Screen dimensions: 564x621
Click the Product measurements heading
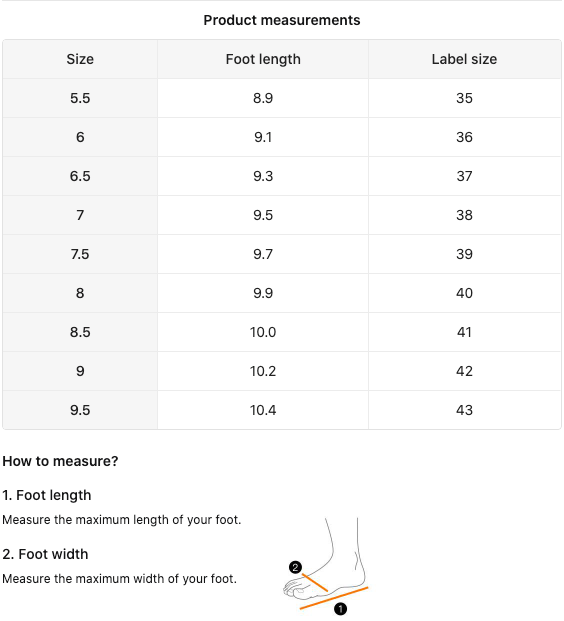[x=282, y=20]
